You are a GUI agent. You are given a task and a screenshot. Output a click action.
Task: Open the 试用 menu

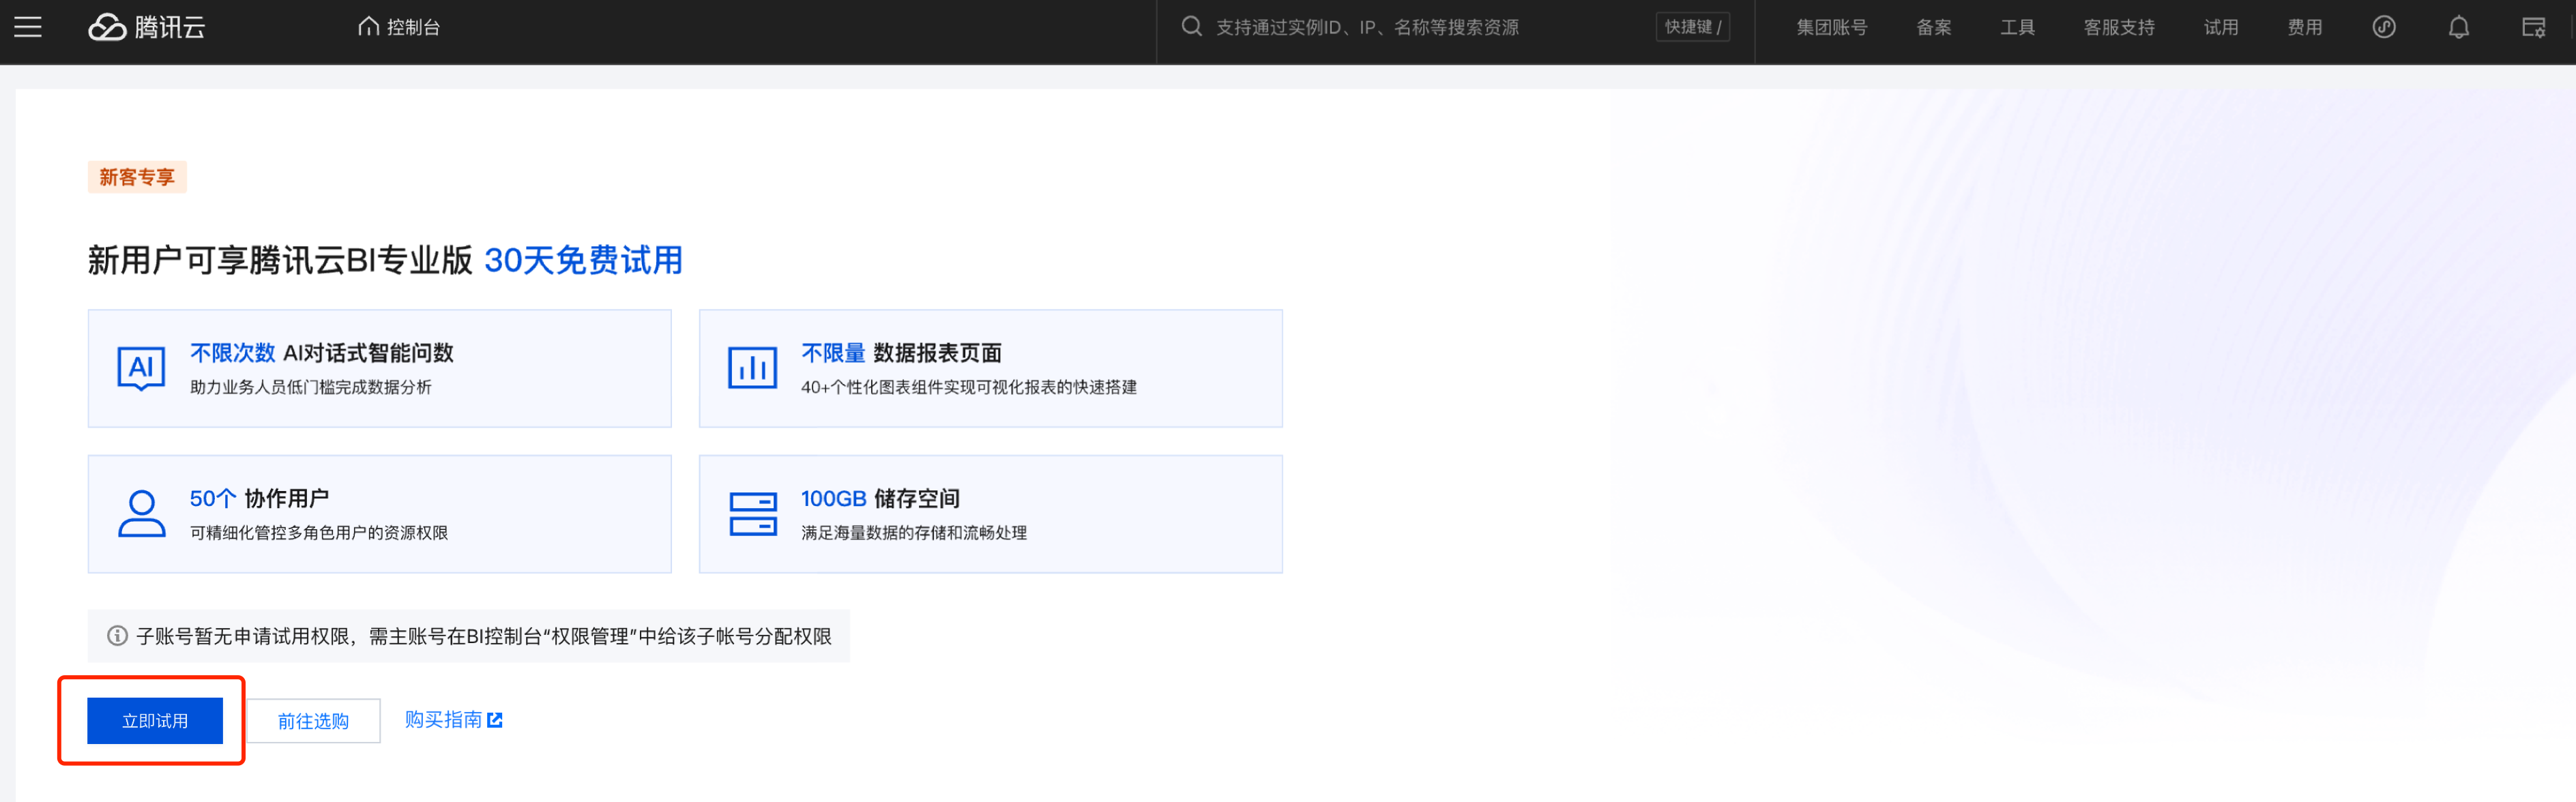click(x=2221, y=27)
